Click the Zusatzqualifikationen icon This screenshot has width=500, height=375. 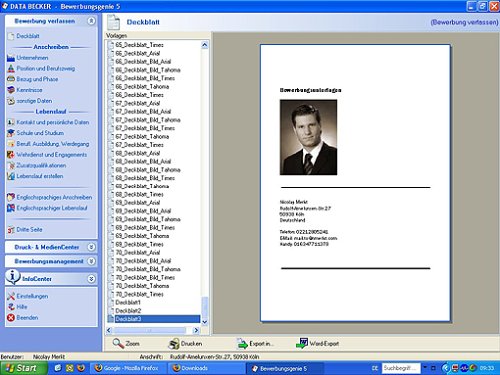pos(11,165)
